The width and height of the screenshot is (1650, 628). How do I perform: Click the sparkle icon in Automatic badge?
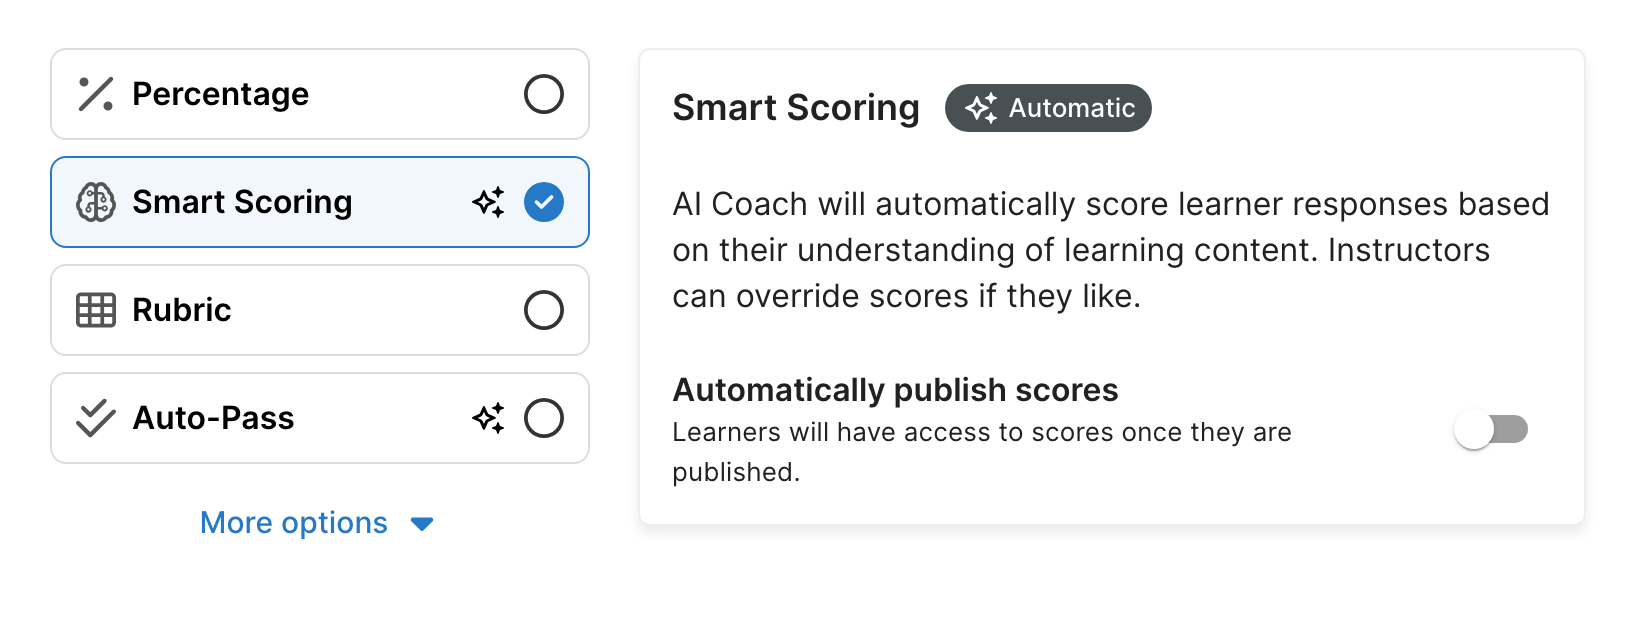coord(981,108)
